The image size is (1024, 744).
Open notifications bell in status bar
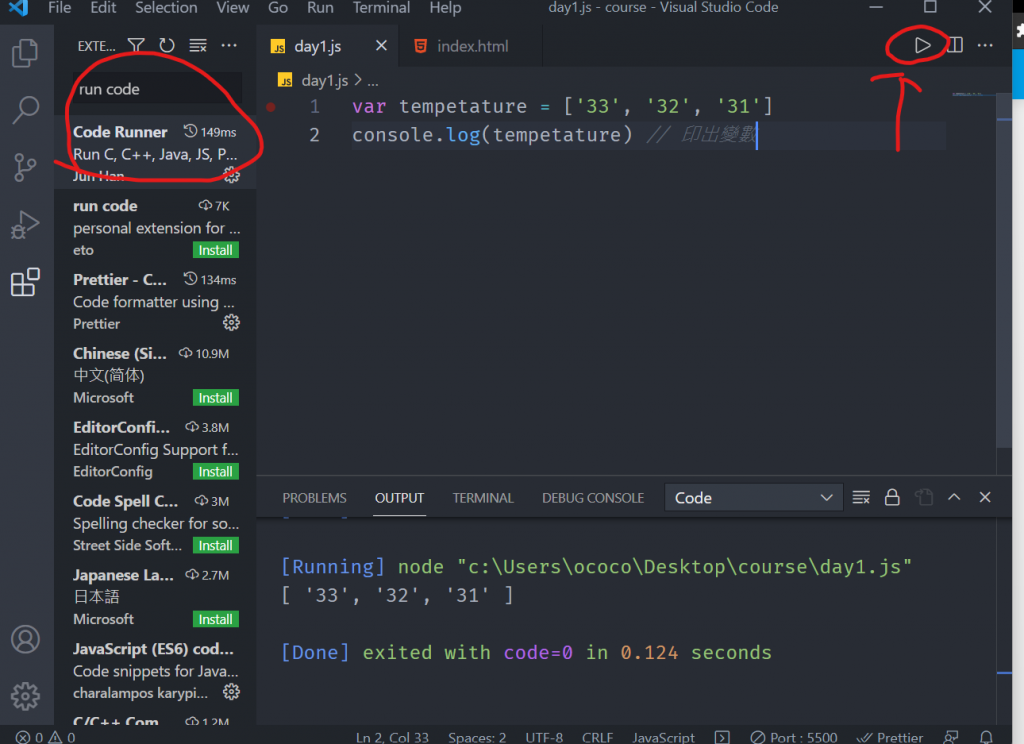pyautogui.click(x=986, y=737)
